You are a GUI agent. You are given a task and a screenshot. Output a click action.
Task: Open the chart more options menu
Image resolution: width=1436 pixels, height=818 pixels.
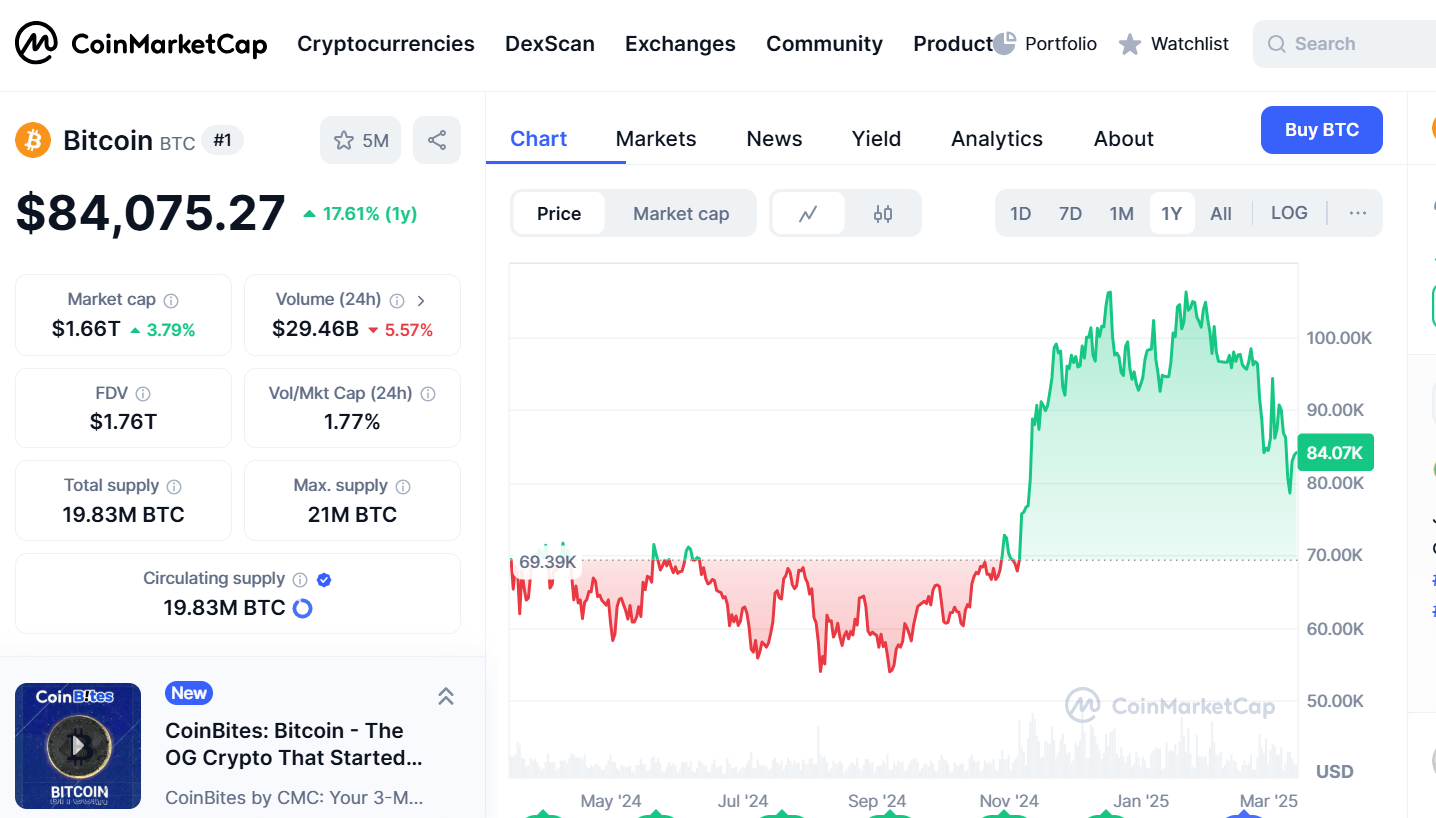click(x=1357, y=213)
